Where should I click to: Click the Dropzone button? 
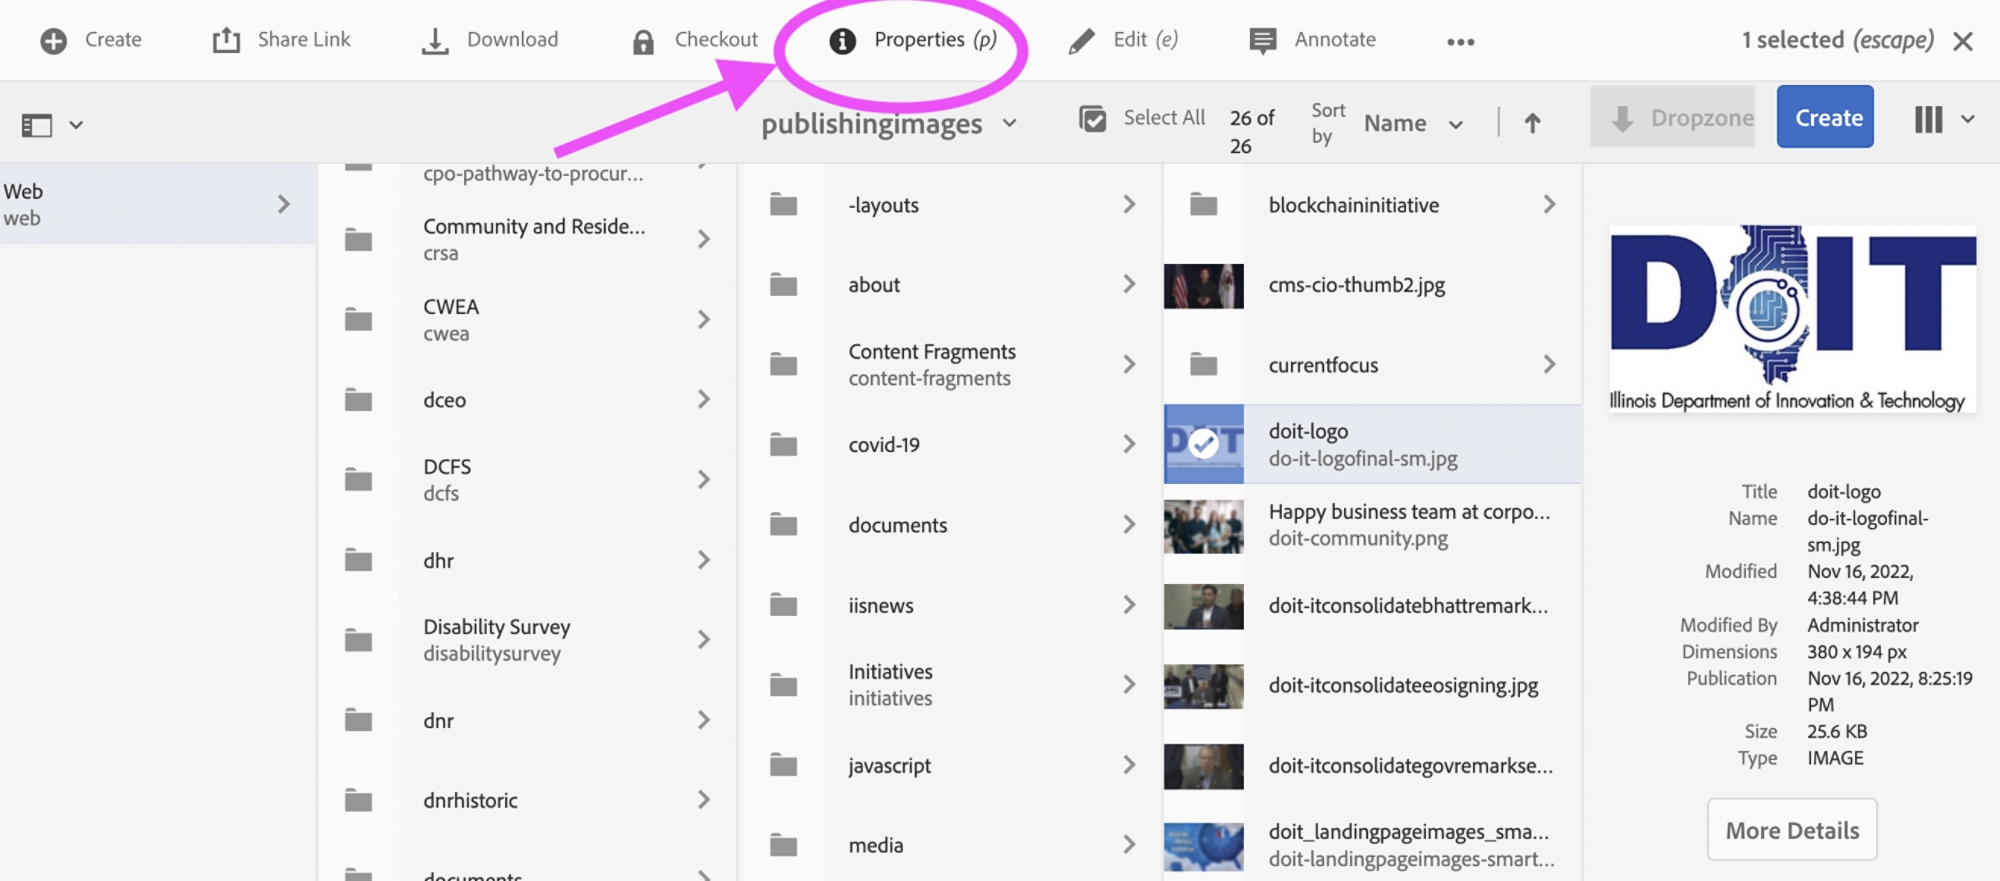[x=1673, y=117]
